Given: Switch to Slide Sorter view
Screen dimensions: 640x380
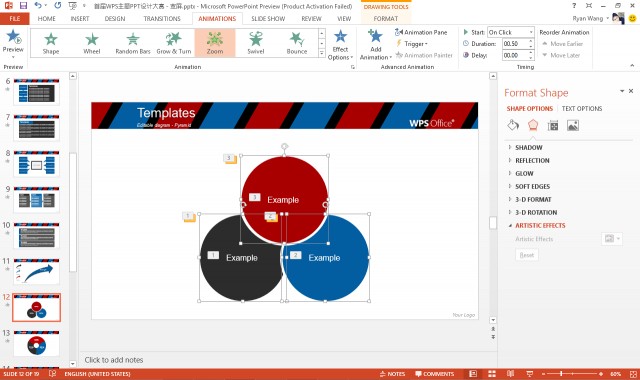Looking at the screenshot, I should click(x=492, y=374).
